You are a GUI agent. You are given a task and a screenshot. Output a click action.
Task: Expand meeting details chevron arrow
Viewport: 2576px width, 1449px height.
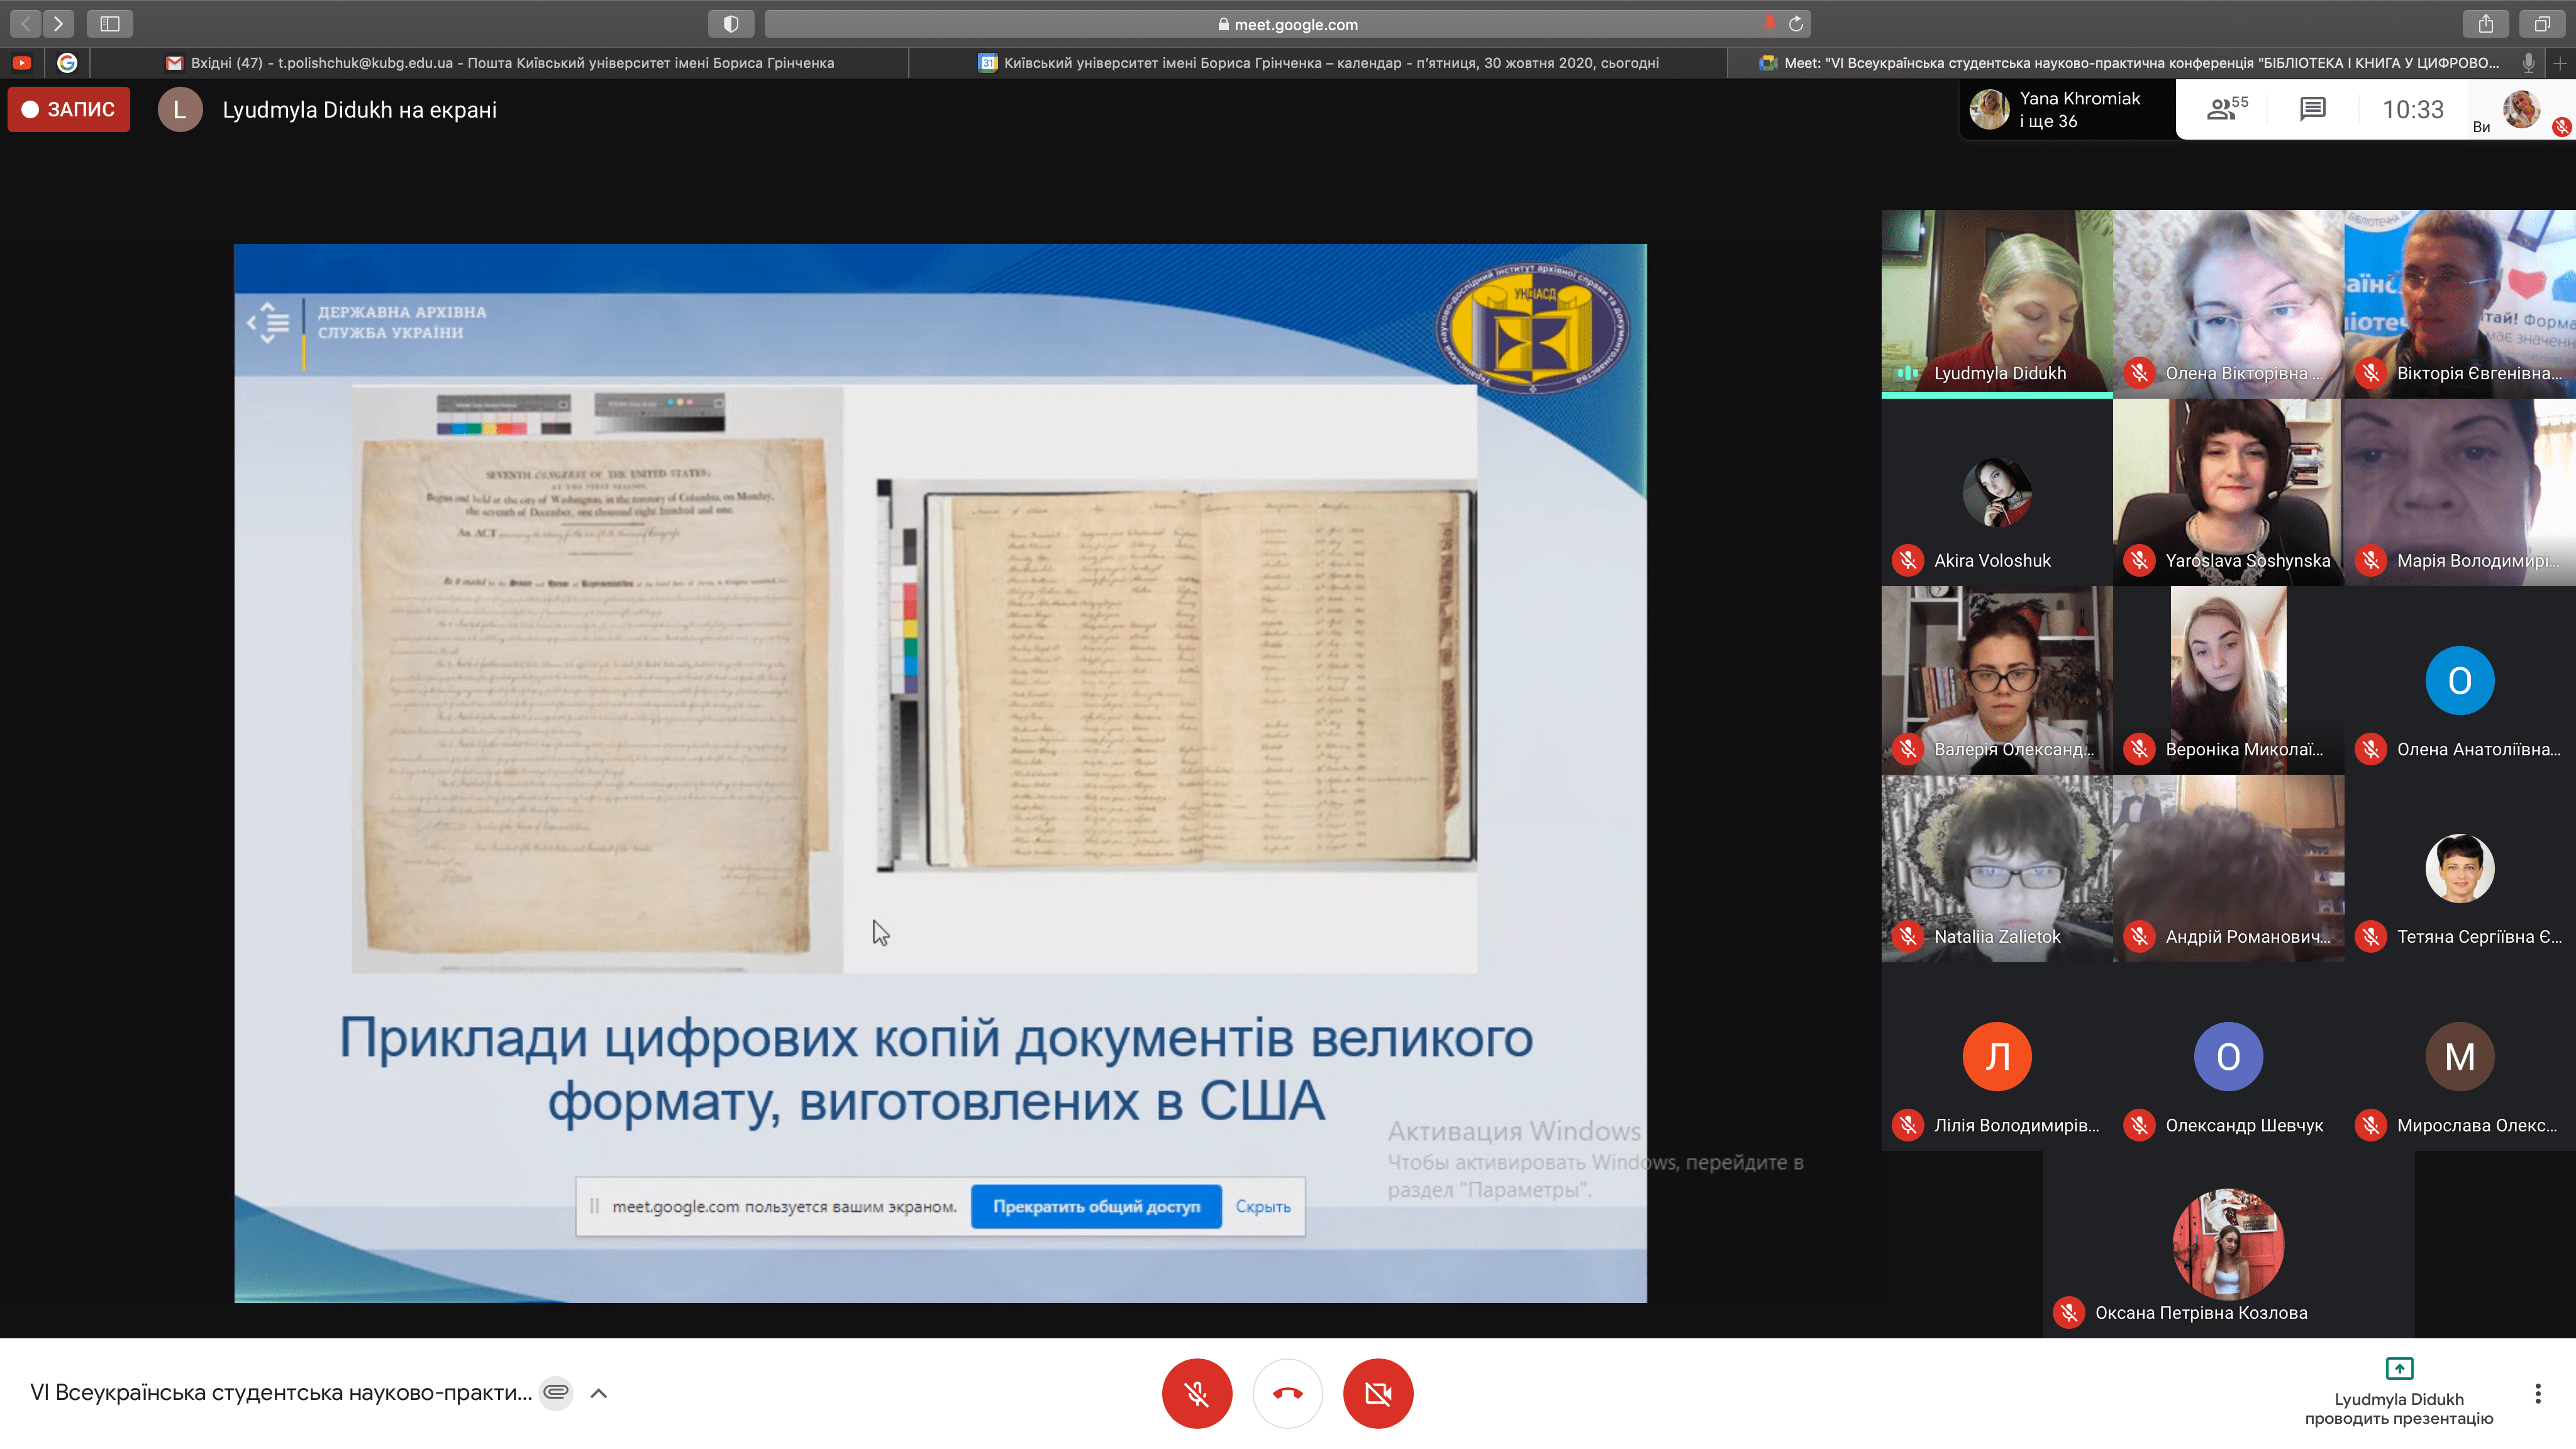tap(599, 1393)
